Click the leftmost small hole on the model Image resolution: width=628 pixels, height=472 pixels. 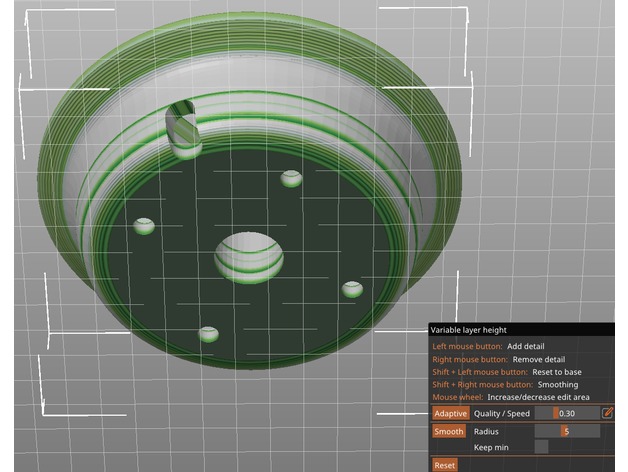[145, 226]
